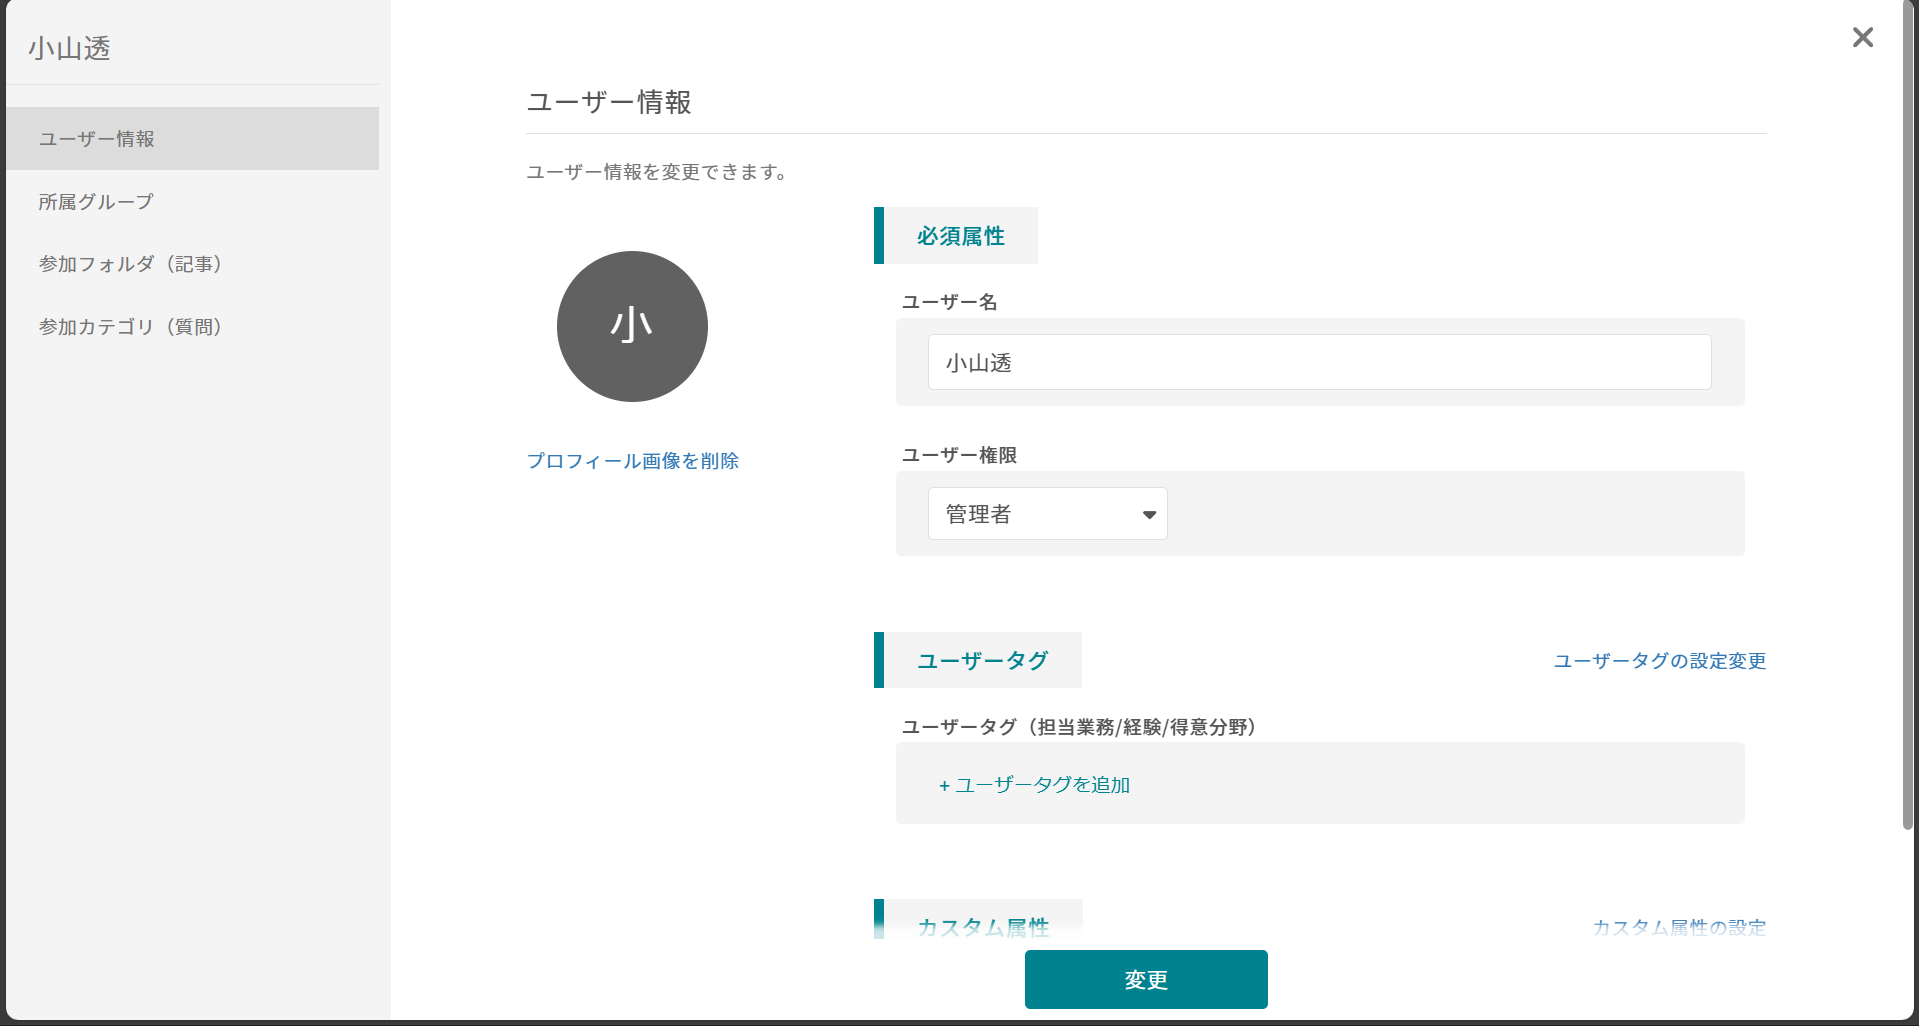Open ユーザータグの設定変更 settings
1919x1026 pixels.
[x=1657, y=661]
